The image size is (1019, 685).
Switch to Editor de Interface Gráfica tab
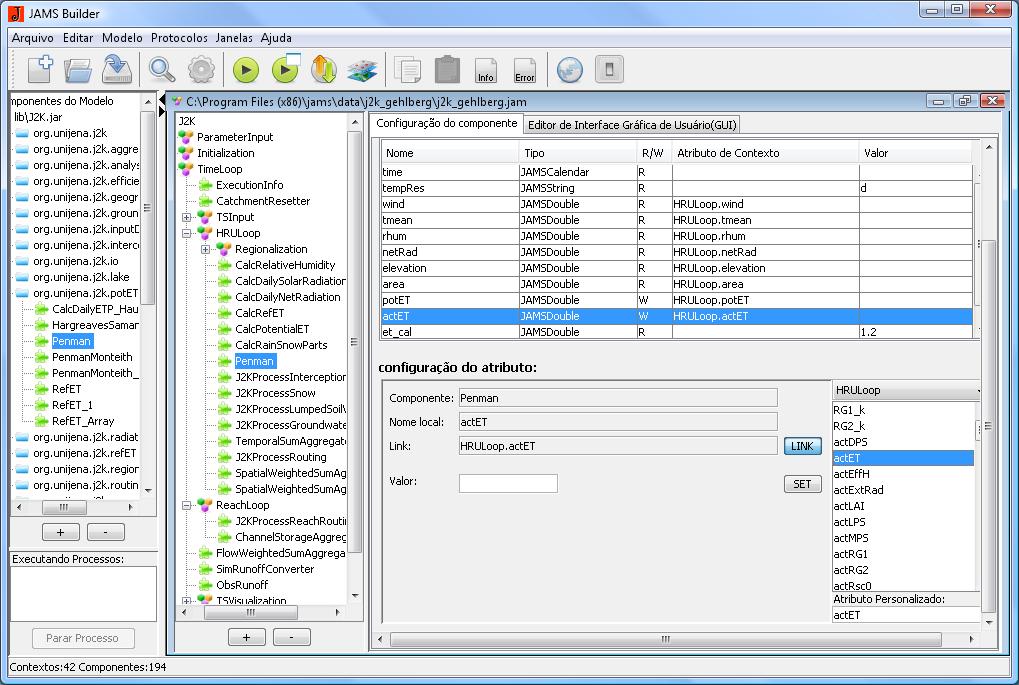pos(632,124)
